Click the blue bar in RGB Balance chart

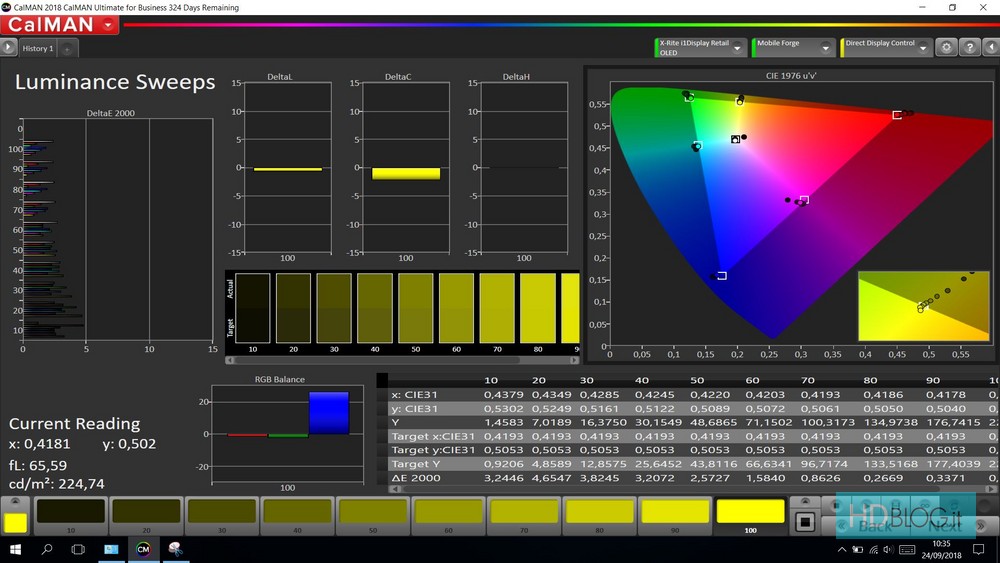pyautogui.click(x=328, y=413)
